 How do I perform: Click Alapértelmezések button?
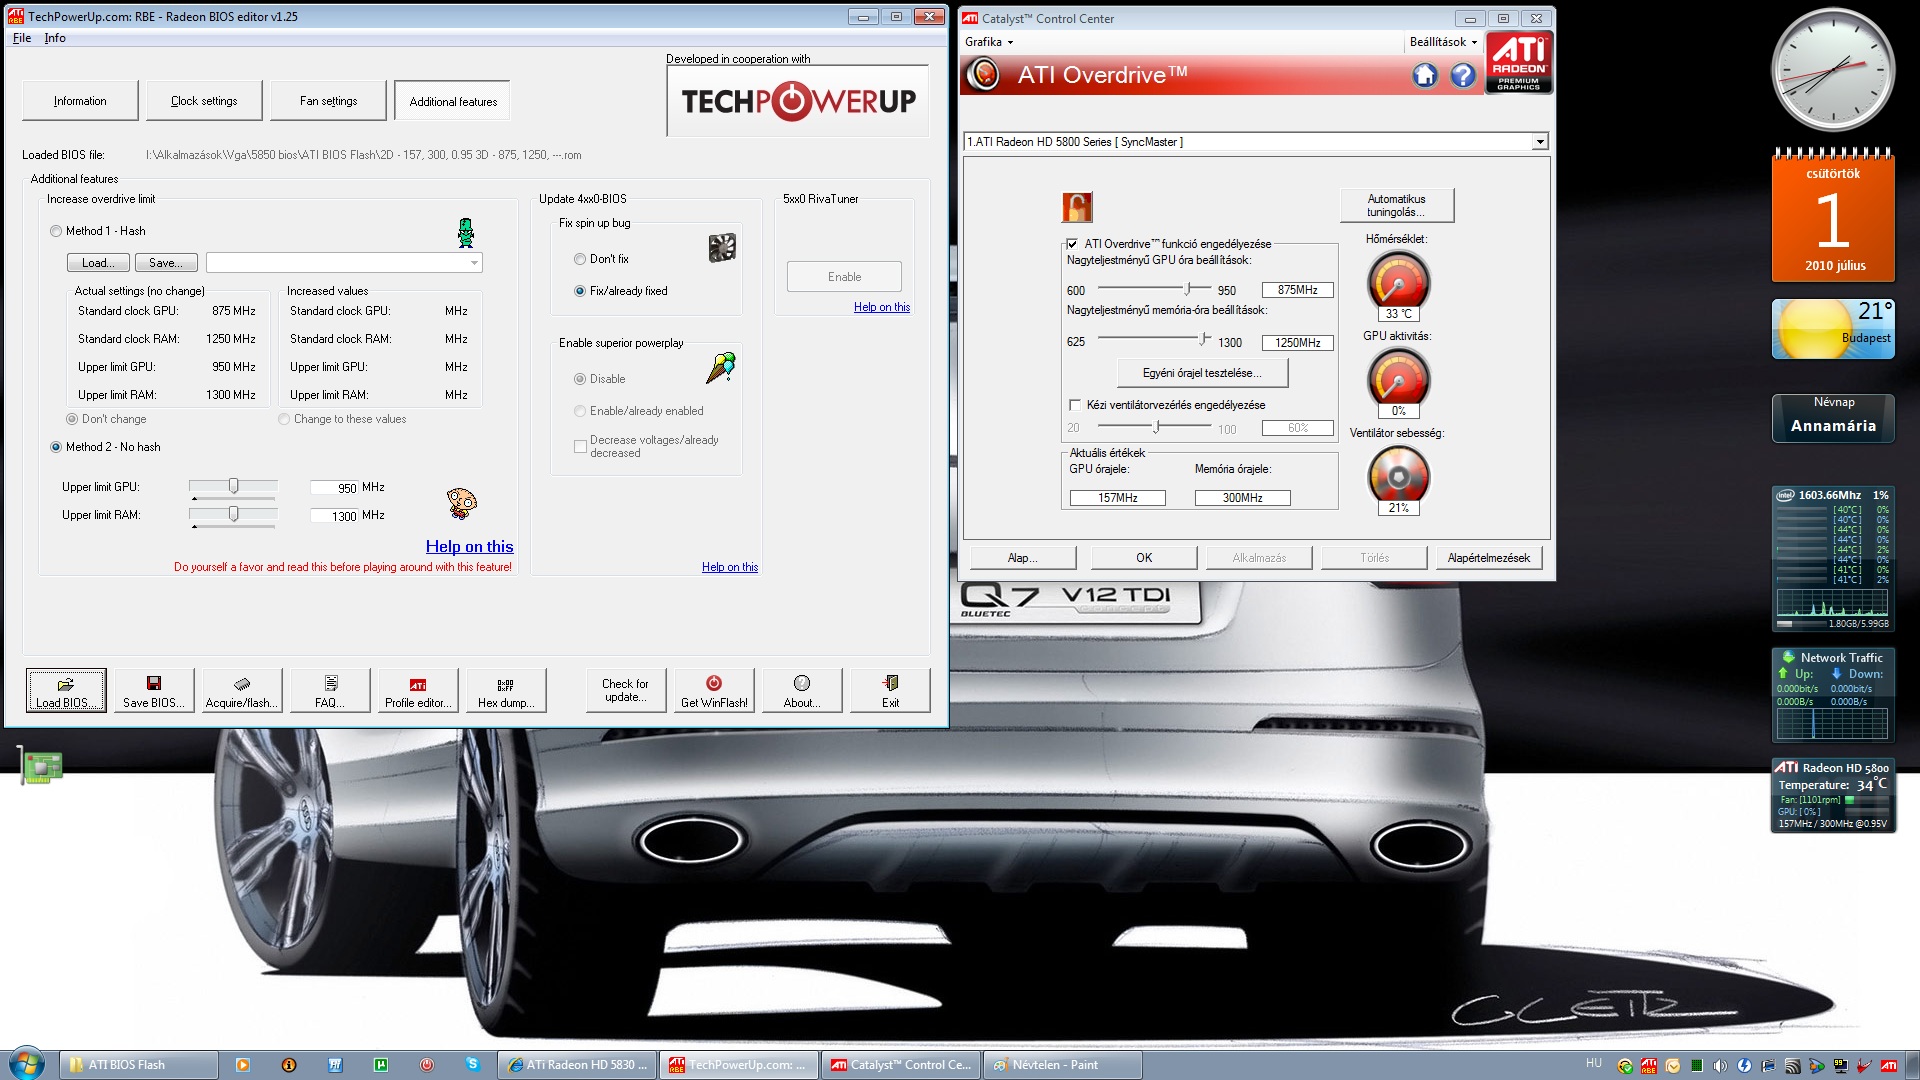pyautogui.click(x=1489, y=558)
